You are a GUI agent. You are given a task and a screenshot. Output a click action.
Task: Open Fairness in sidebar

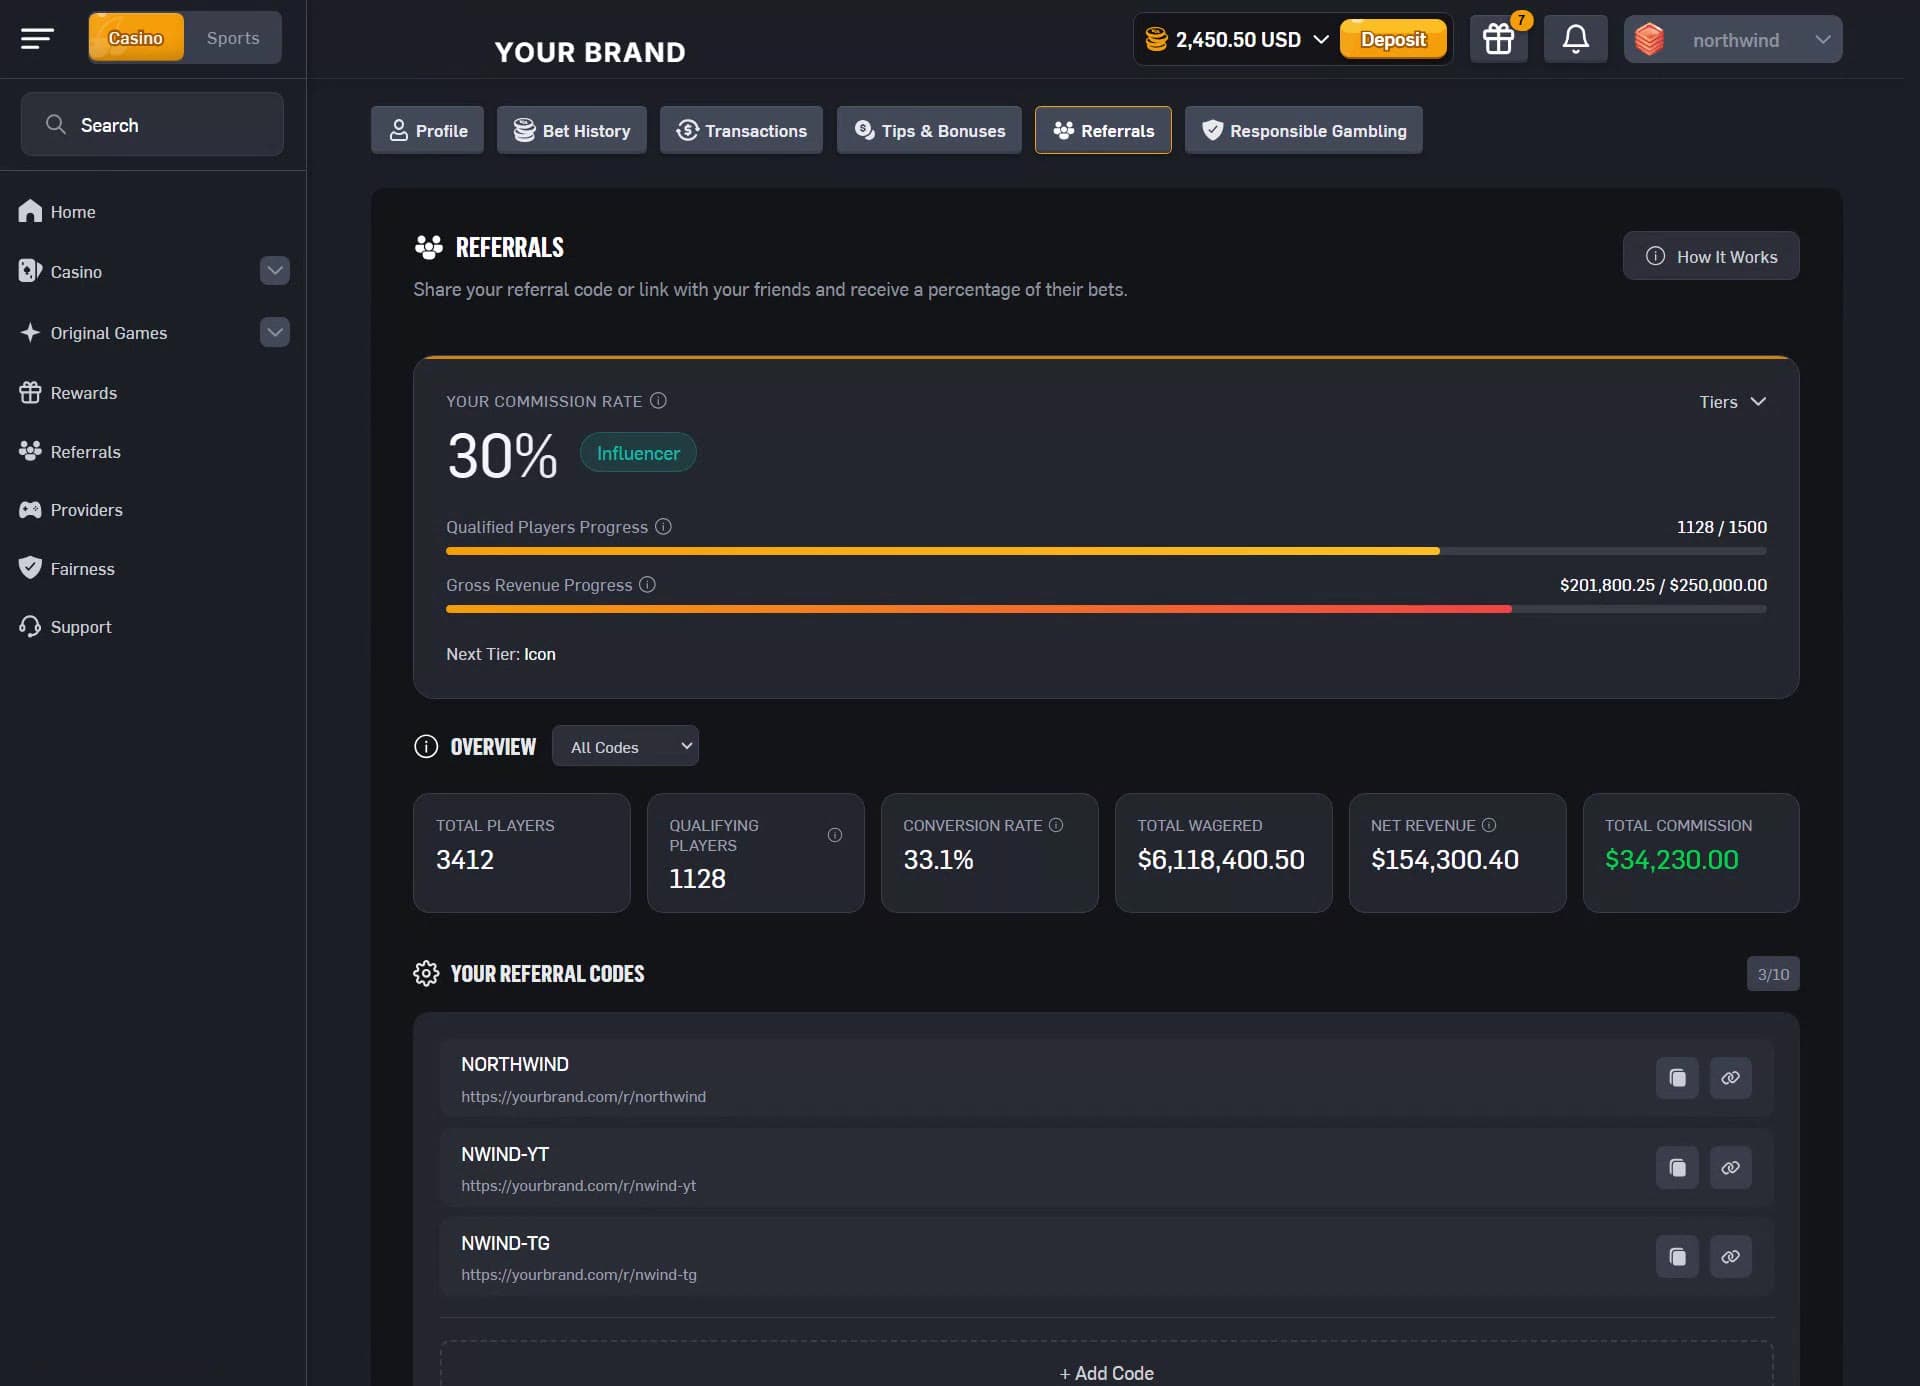(66, 568)
